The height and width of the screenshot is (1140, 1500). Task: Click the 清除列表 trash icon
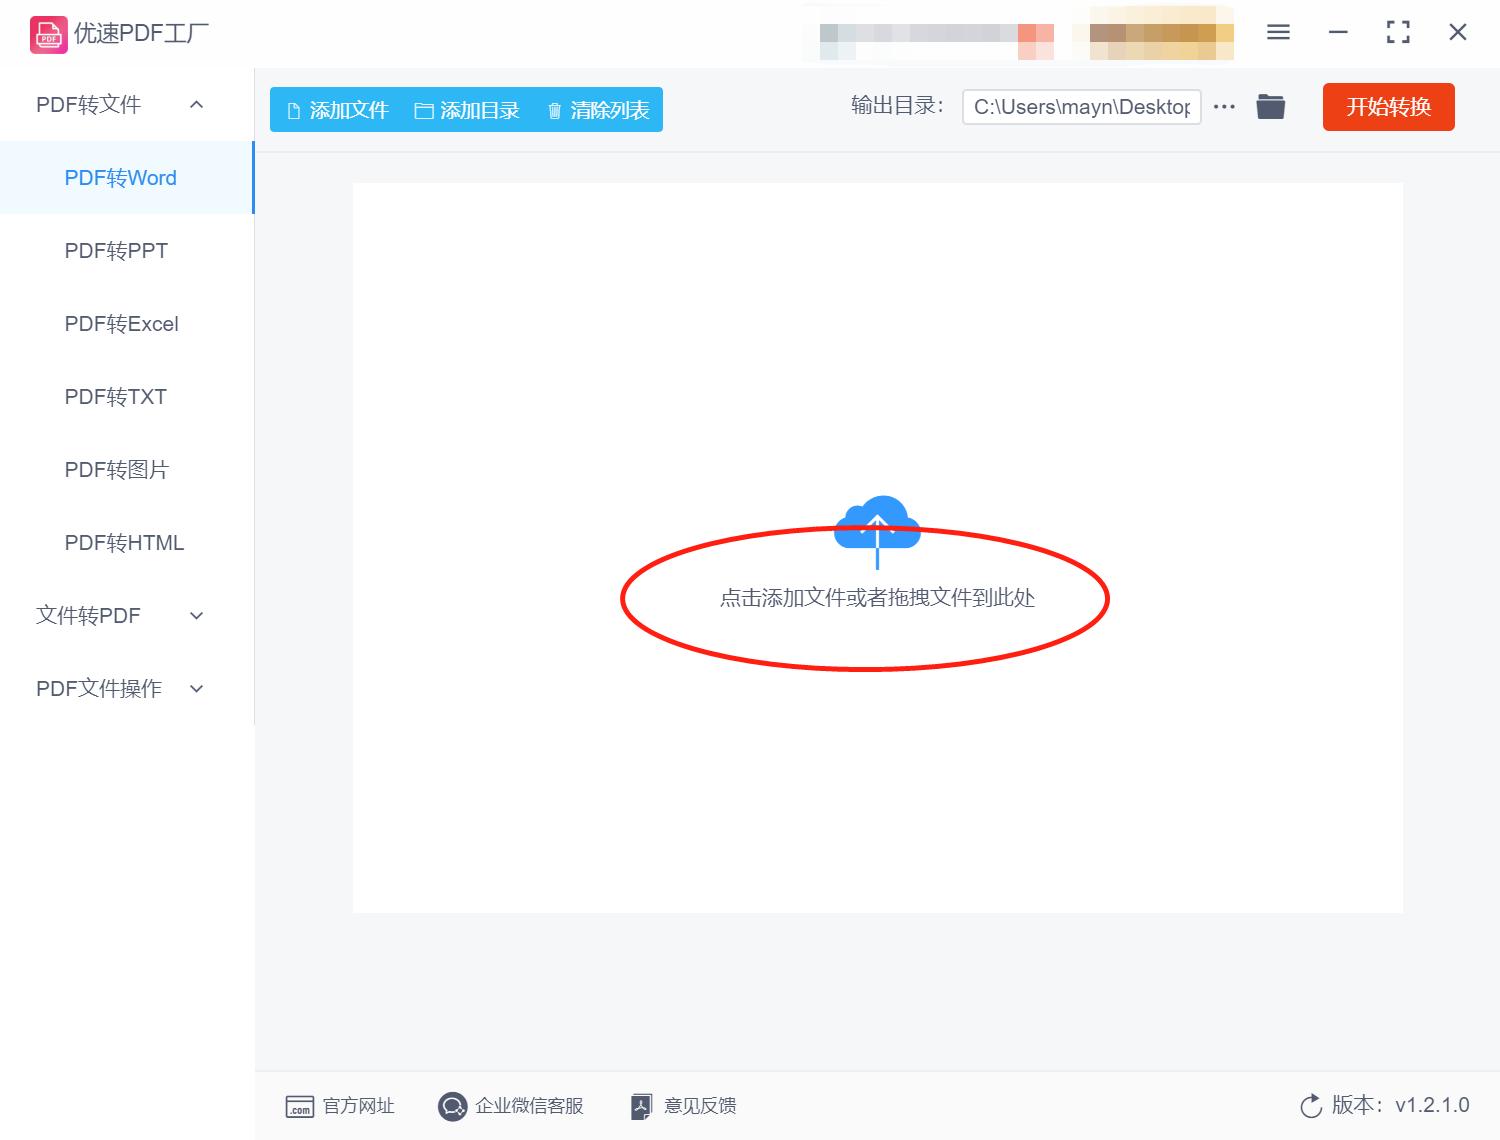[556, 110]
